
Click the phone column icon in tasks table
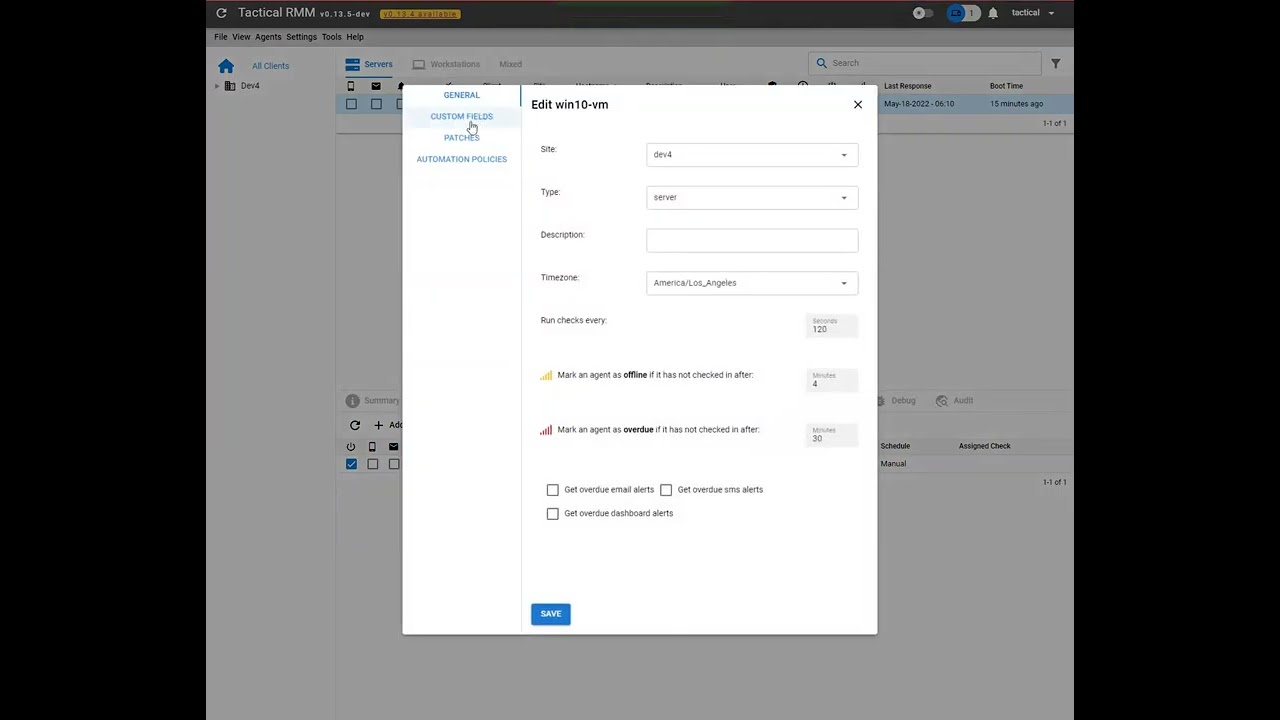tap(372, 447)
